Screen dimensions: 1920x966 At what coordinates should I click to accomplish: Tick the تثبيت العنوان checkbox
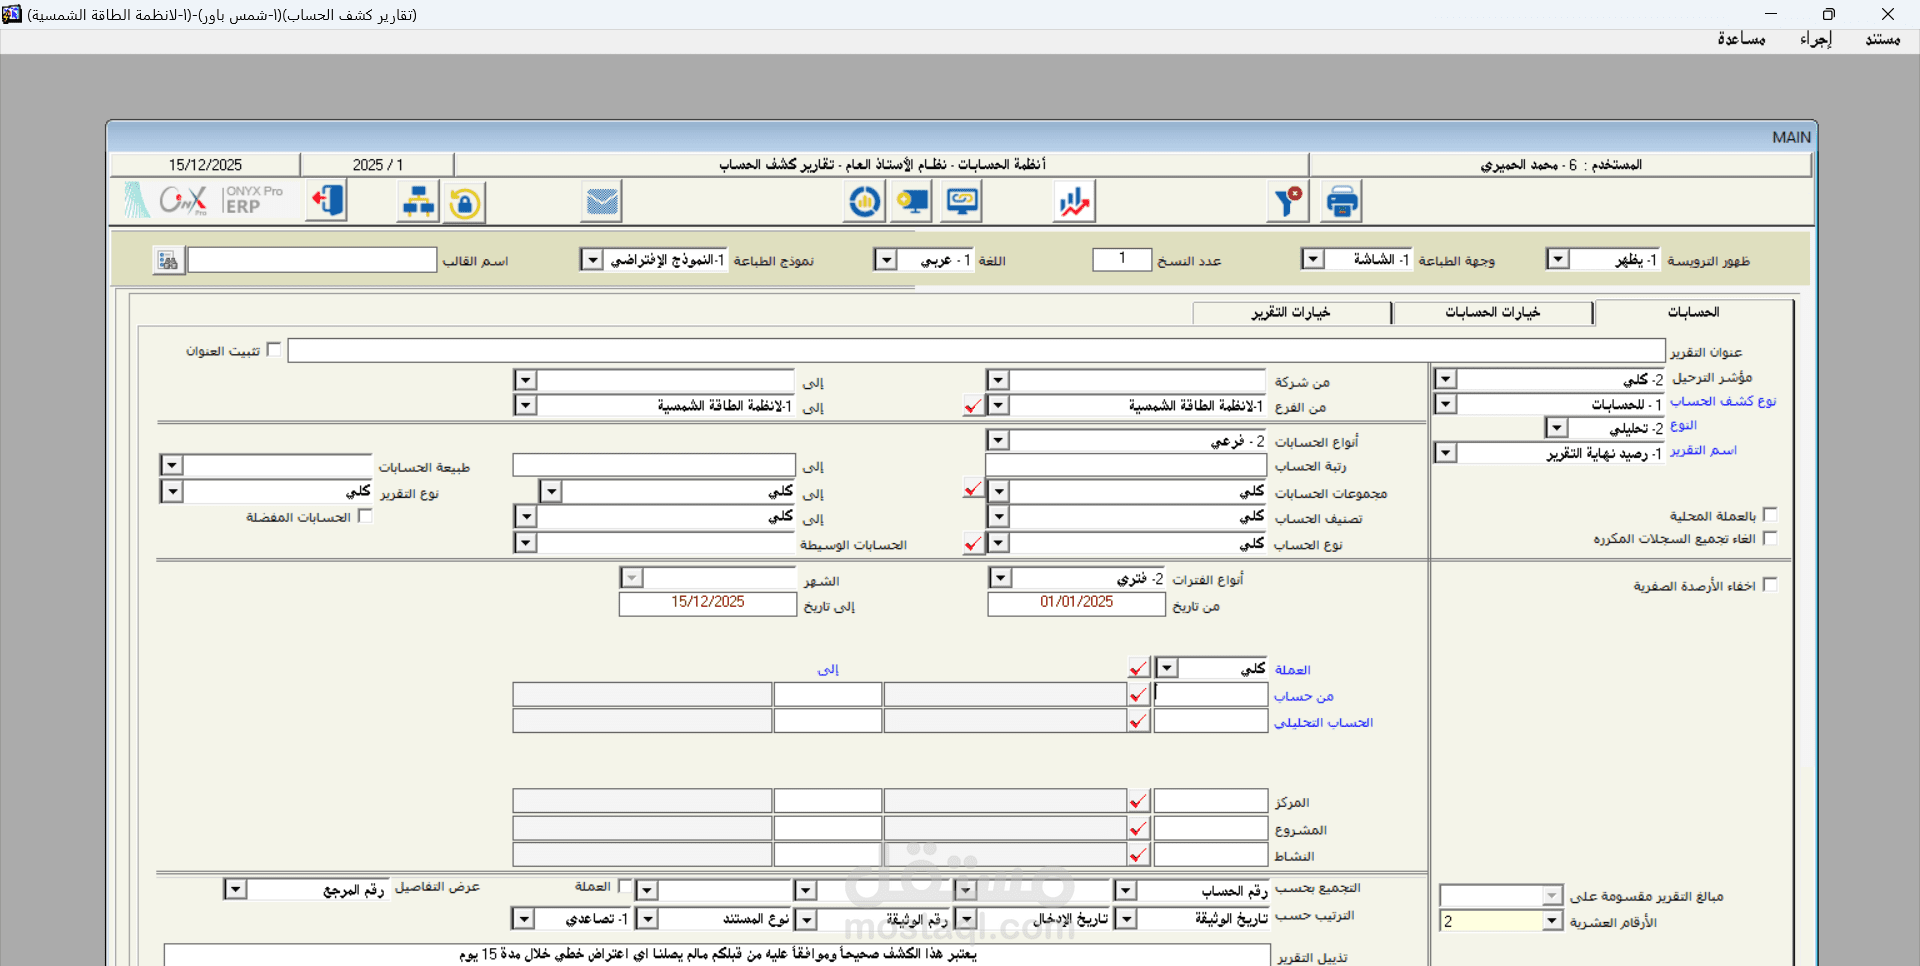click(274, 350)
